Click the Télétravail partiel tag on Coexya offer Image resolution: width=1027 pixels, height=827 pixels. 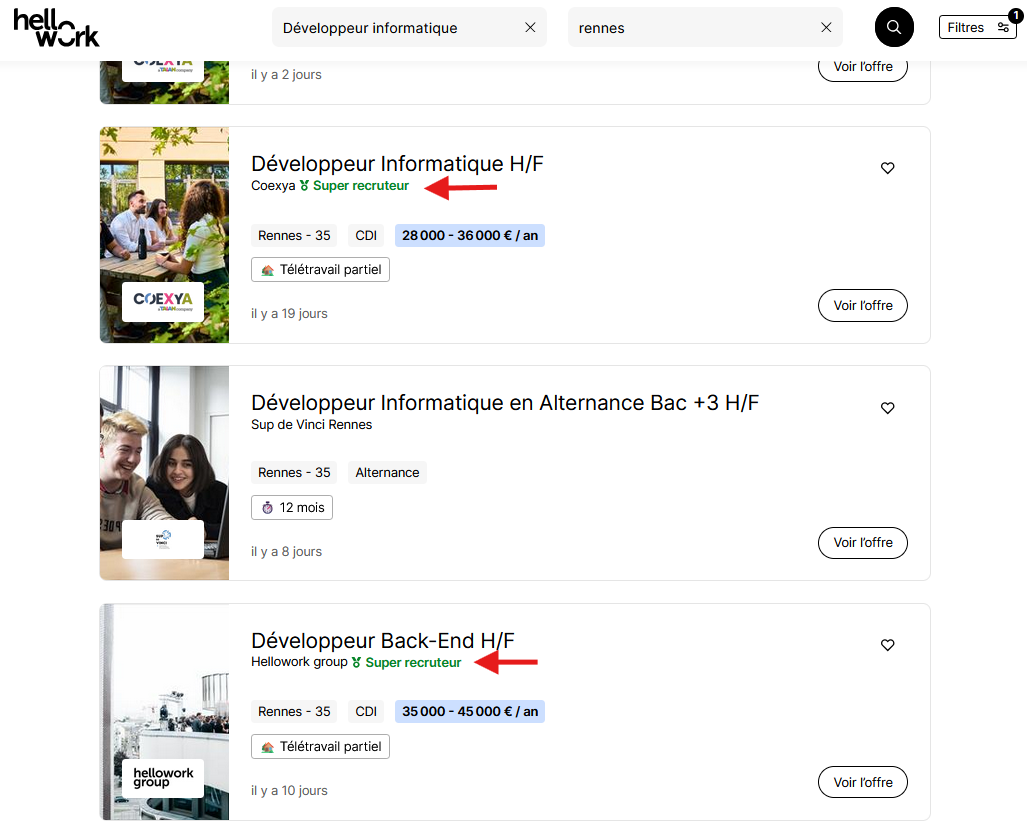pos(320,270)
